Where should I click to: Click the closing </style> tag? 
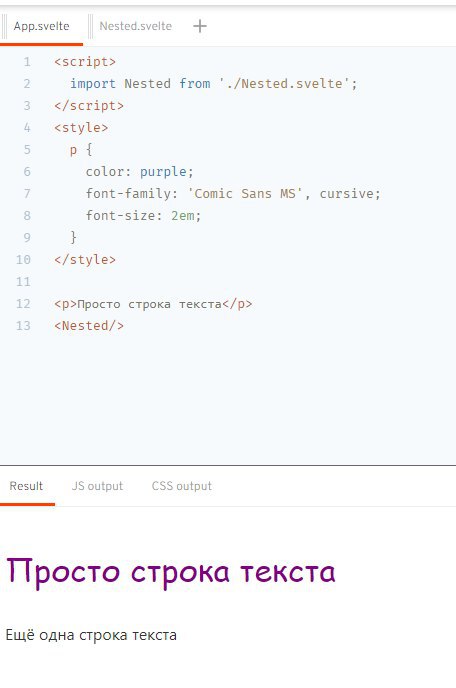85,259
